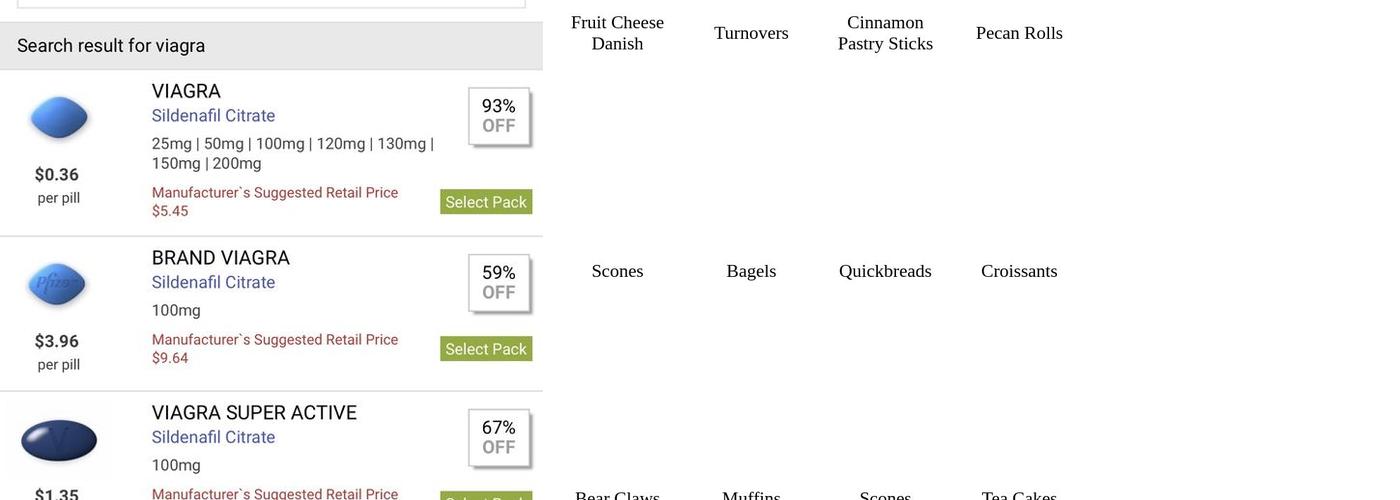Go to the Quickbreads category
The image size is (1400, 500).
tap(885, 271)
